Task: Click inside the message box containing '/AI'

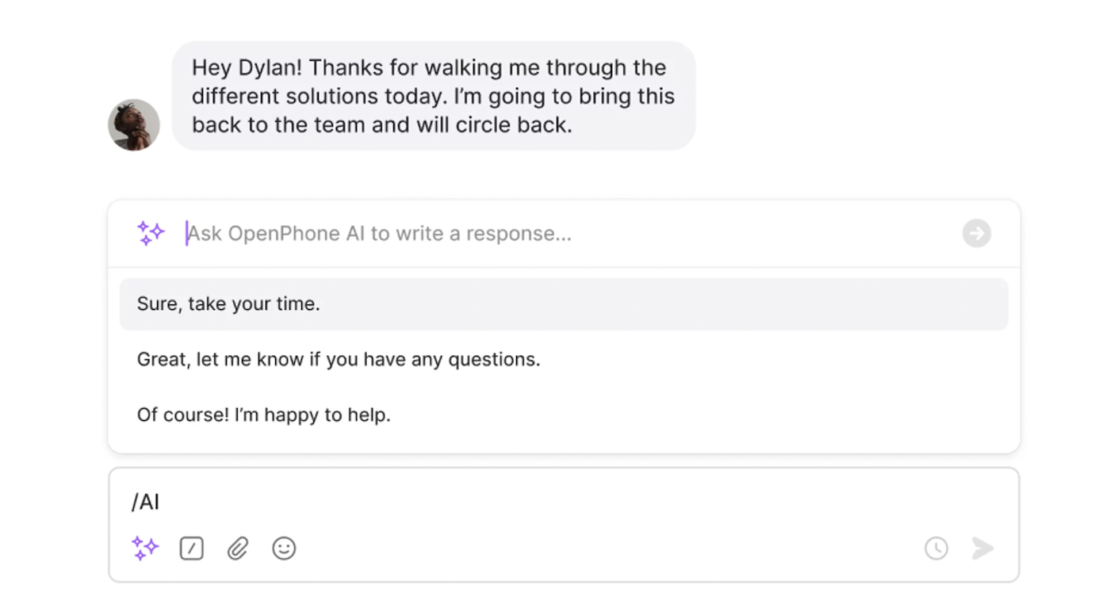Action: [400, 501]
